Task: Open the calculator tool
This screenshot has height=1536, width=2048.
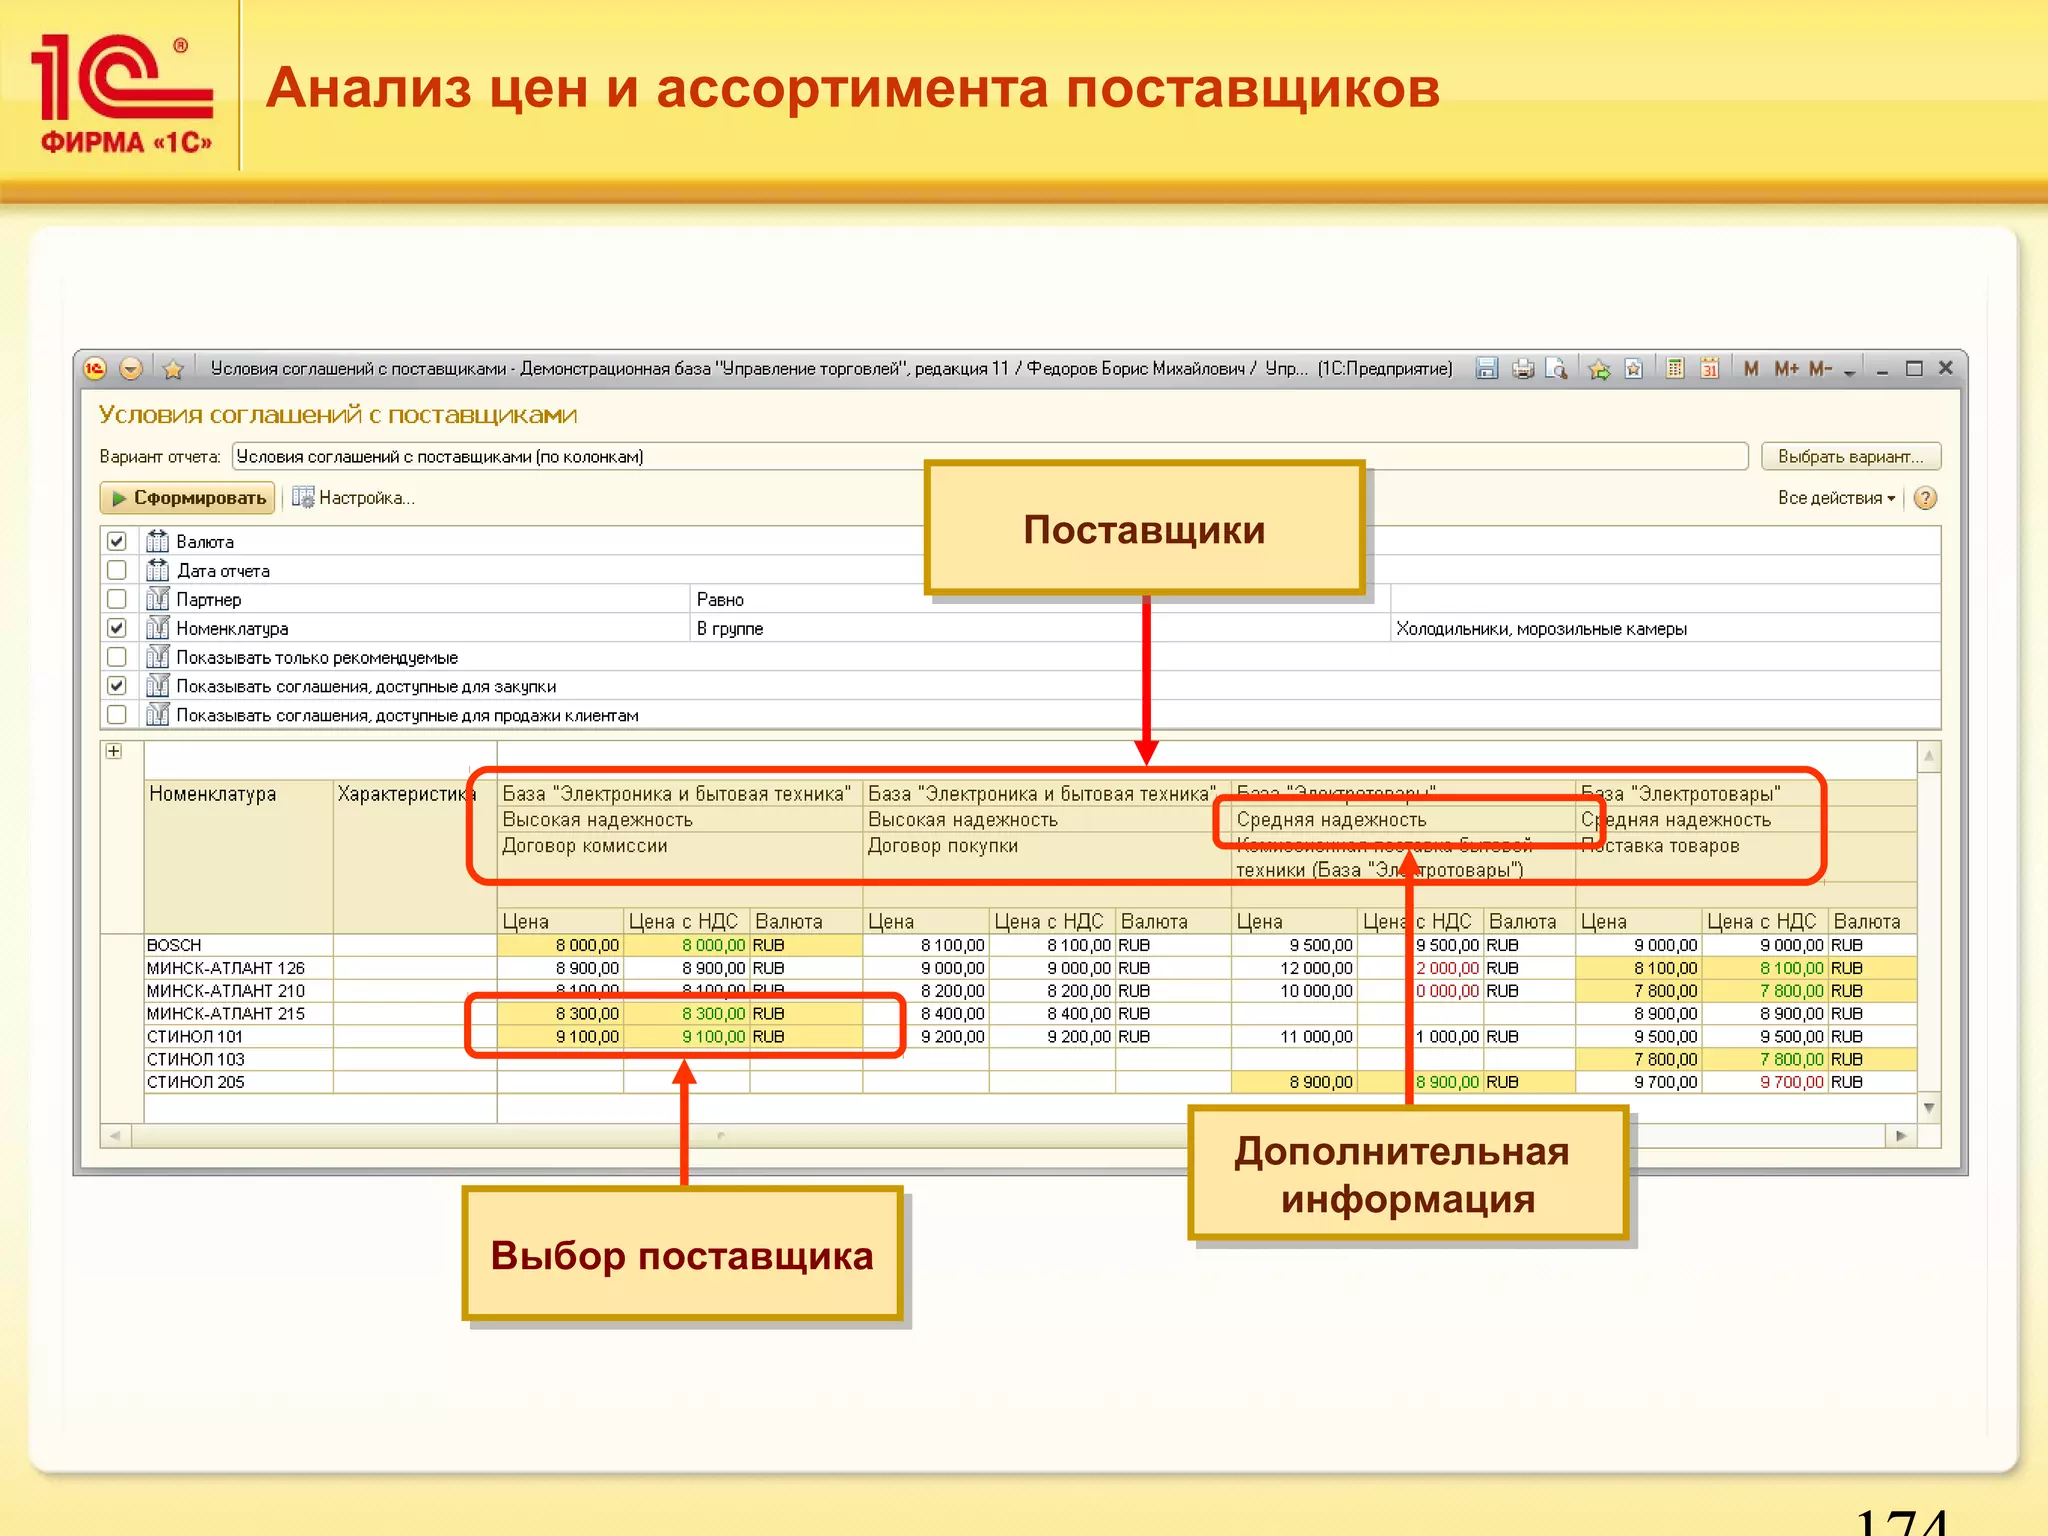Action: pyautogui.click(x=1675, y=369)
